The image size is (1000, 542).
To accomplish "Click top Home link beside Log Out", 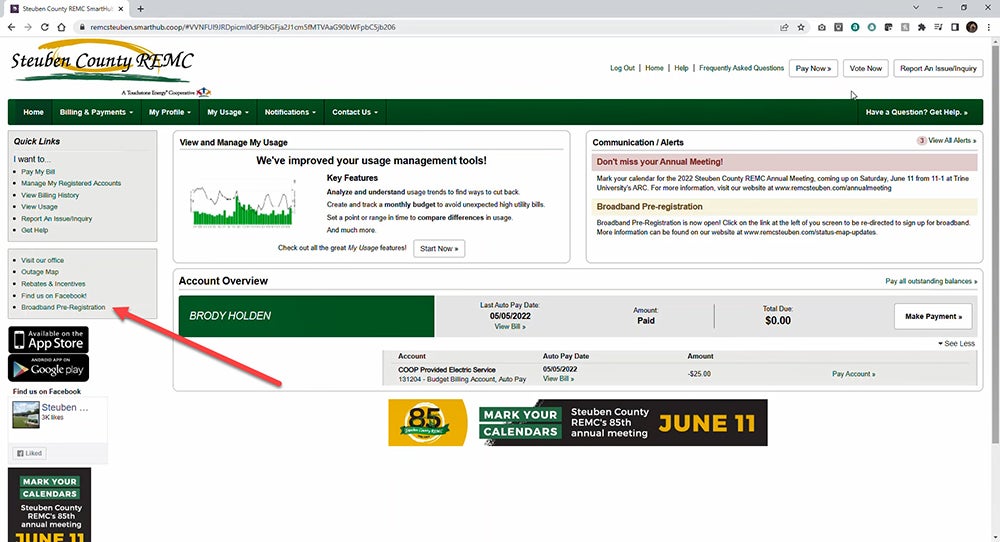I will point(654,68).
